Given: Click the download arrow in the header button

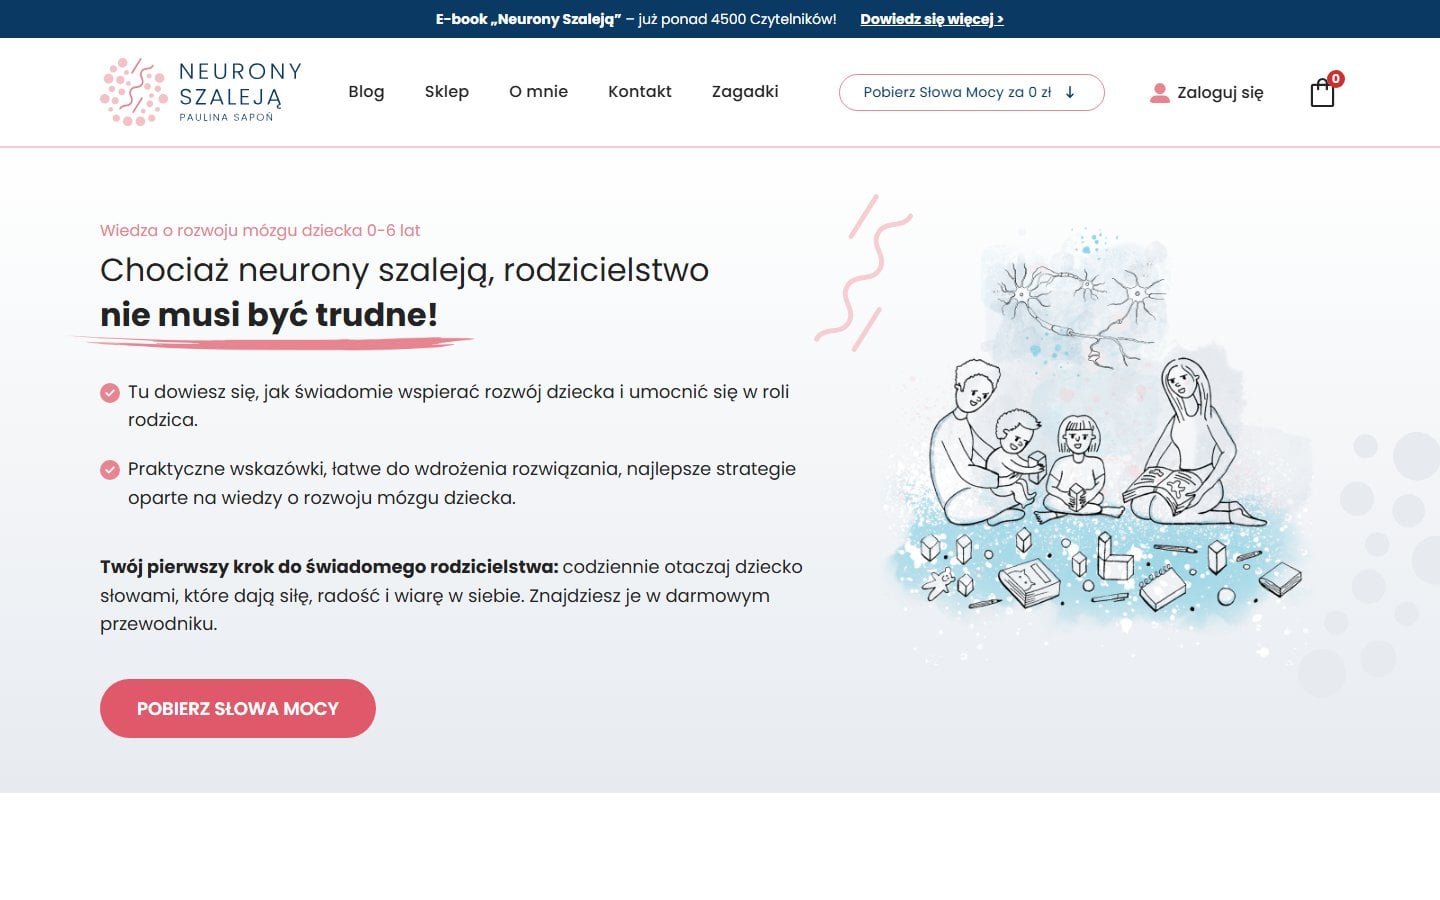Looking at the screenshot, I should click(x=1070, y=92).
